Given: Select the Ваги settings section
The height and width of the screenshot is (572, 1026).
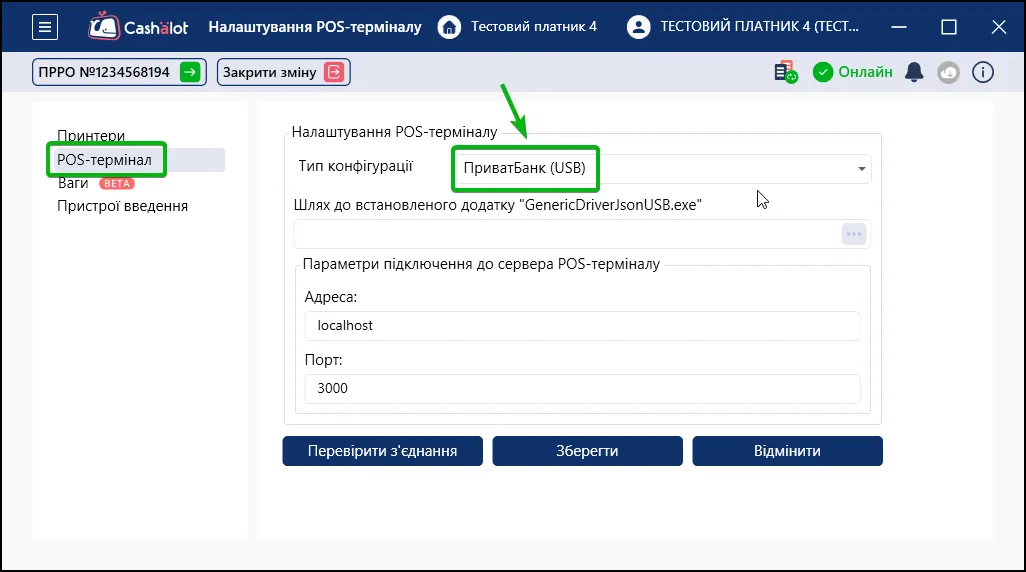Looking at the screenshot, I should coord(73,183).
